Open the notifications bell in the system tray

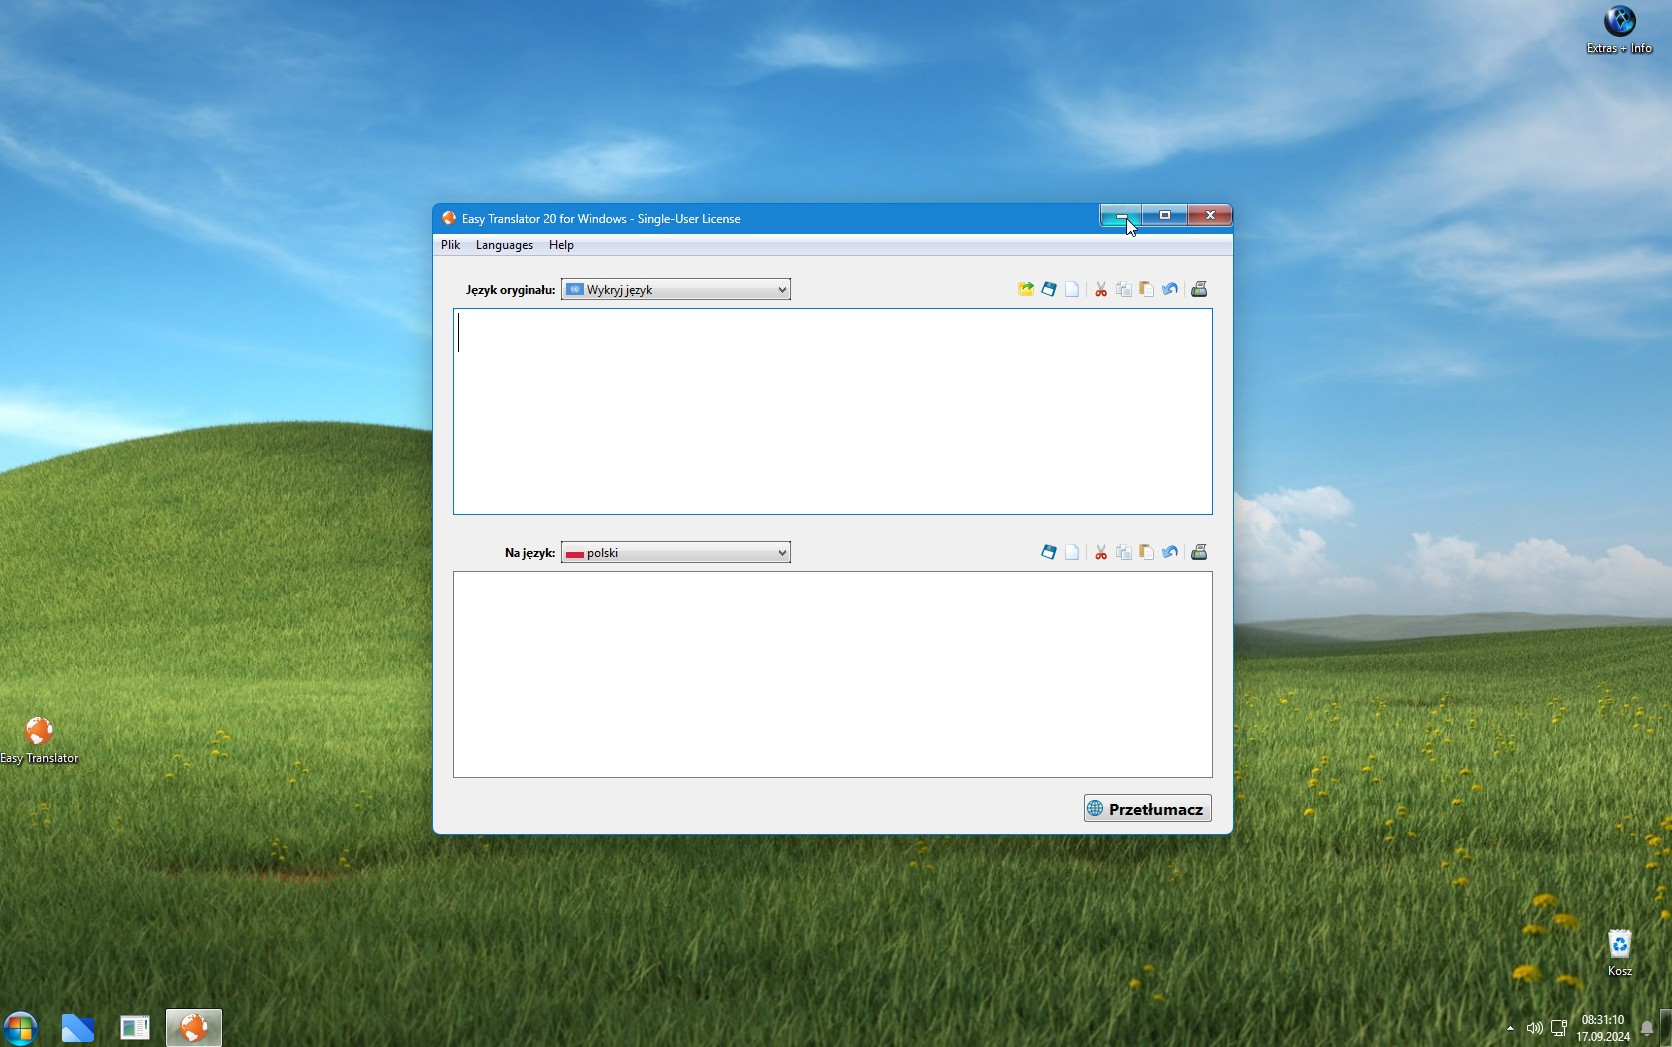1646,1029
